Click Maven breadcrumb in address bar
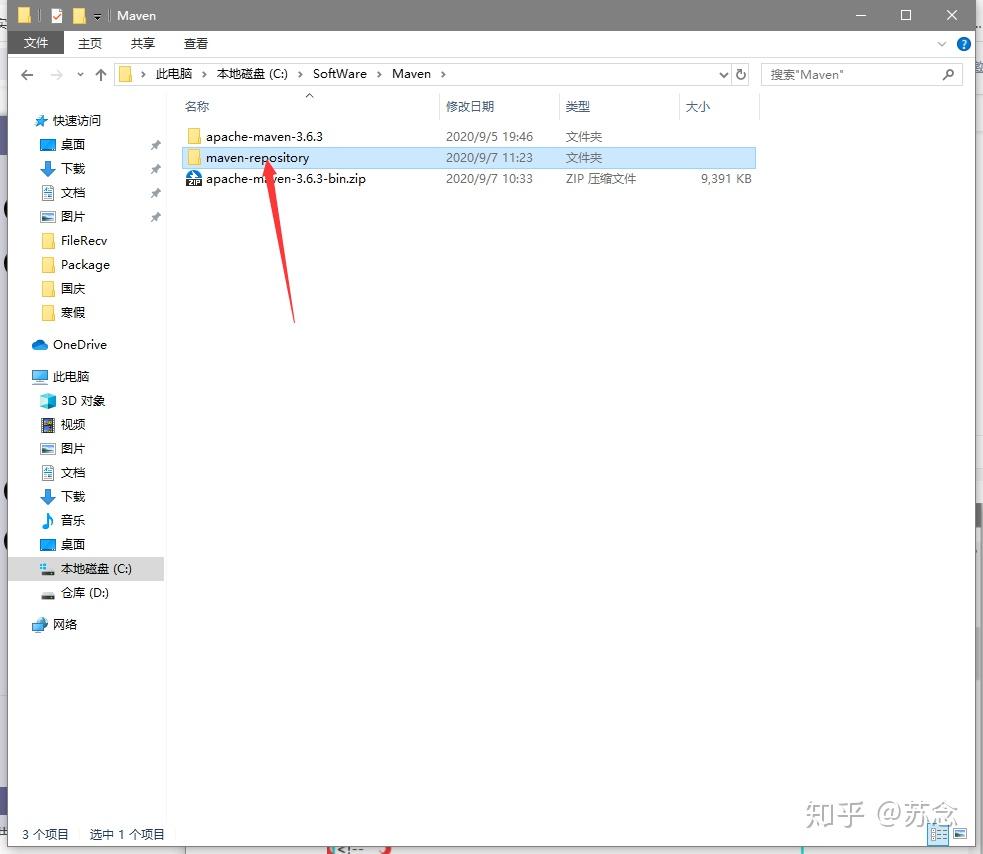The width and height of the screenshot is (983, 854). (x=411, y=74)
